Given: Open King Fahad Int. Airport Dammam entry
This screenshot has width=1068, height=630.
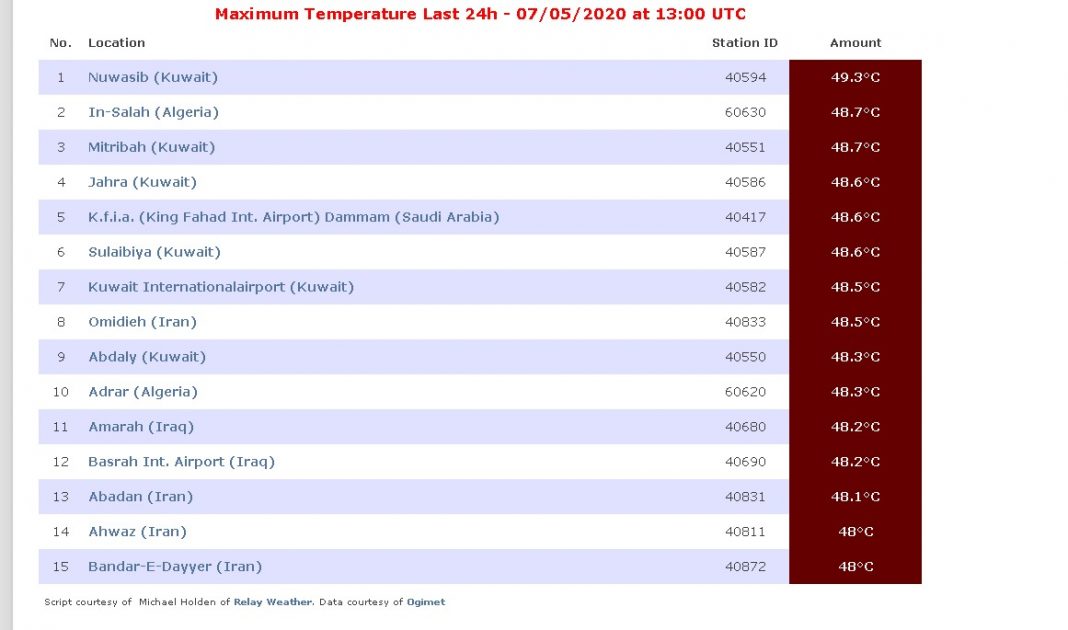Looking at the screenshot, I should coord(293,217).
